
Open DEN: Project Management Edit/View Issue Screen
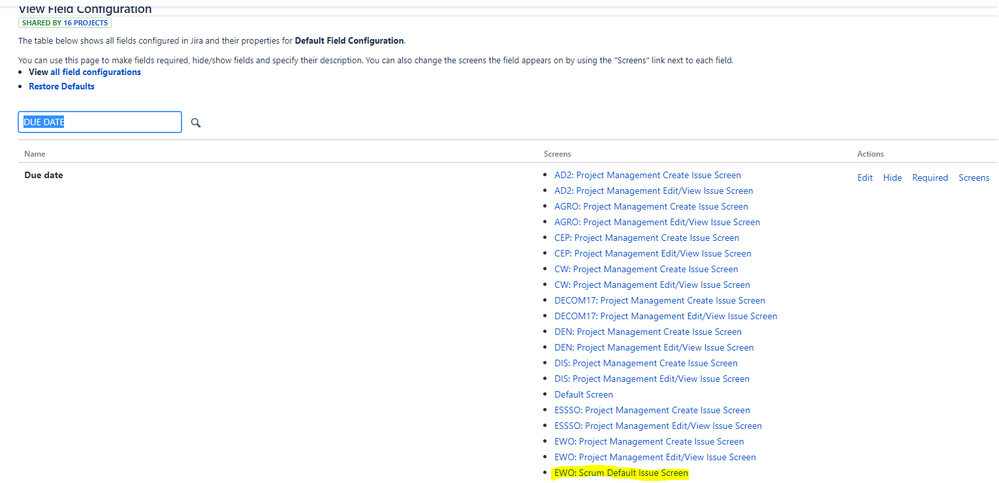point(654,347)
